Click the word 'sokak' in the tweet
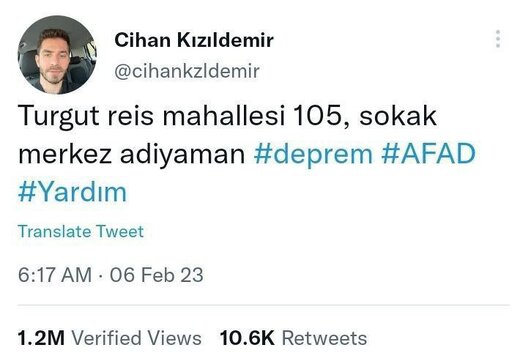 (398, 115)
